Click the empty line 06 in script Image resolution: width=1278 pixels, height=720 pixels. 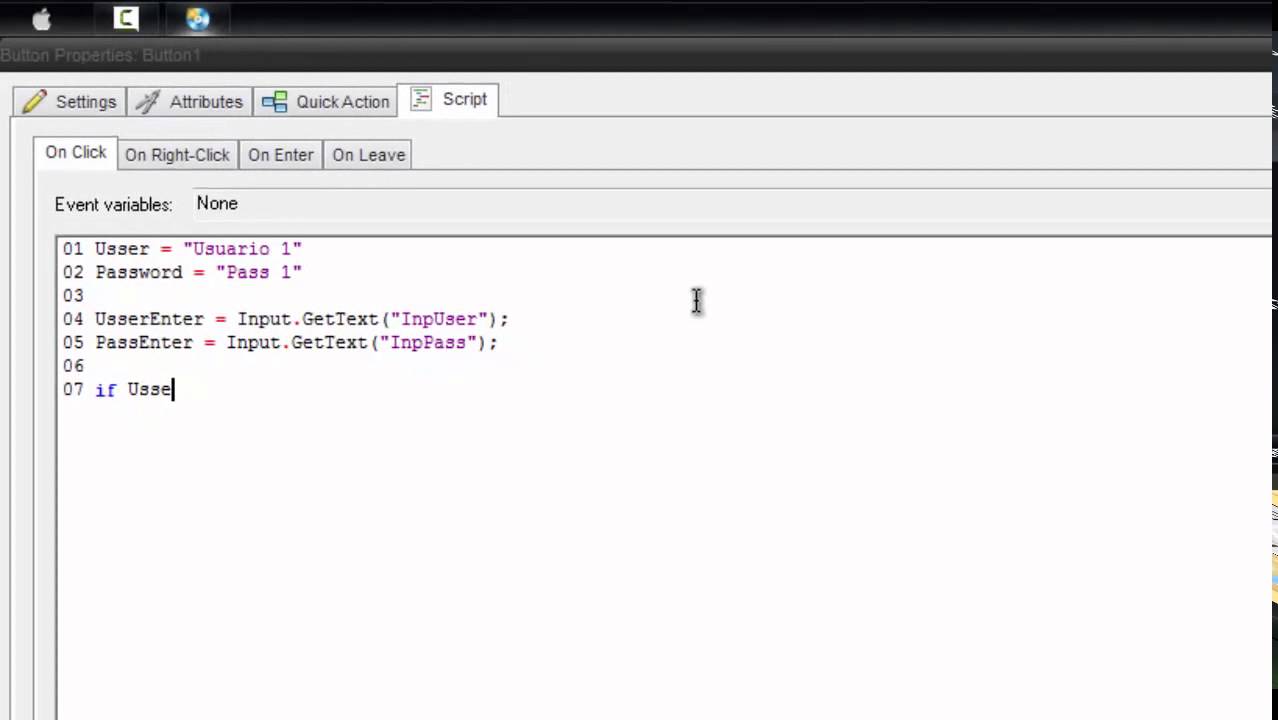[73, 366]
